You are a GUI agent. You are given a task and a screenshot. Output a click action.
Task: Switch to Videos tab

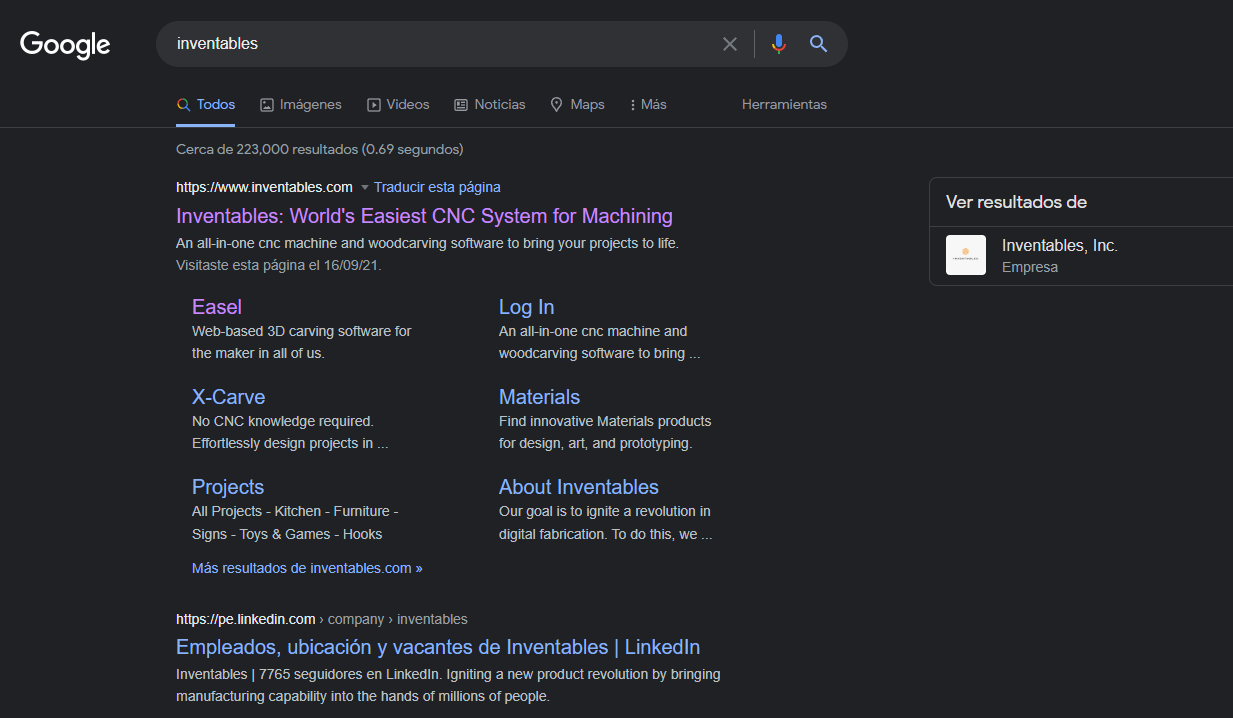(398, 104)
